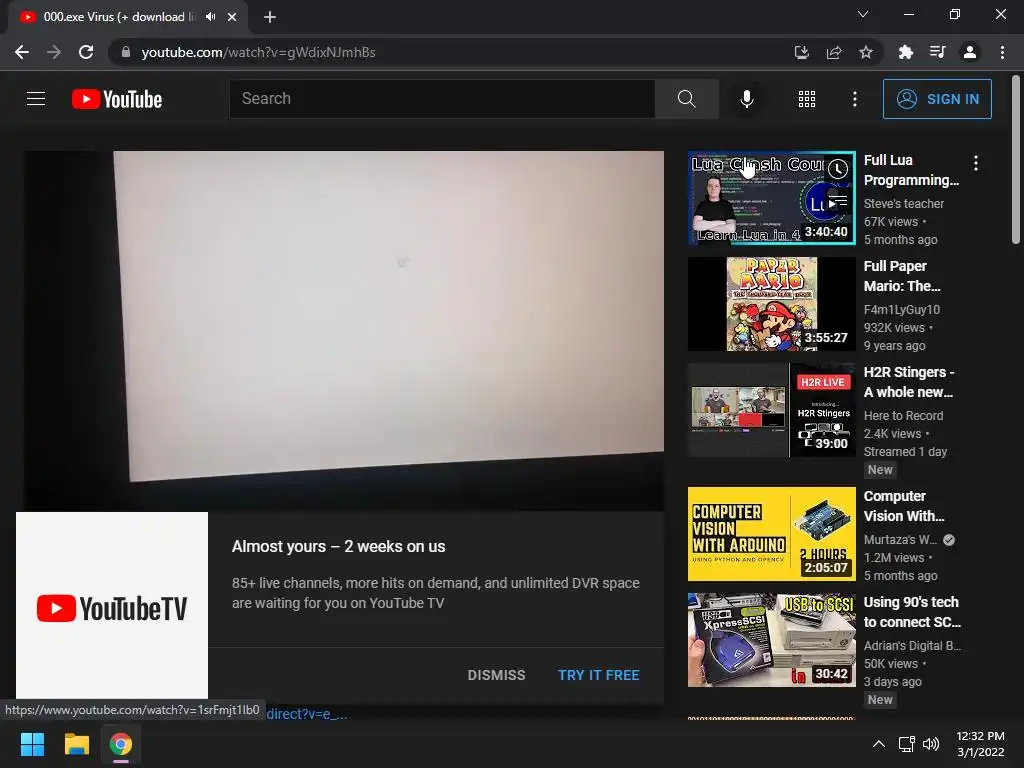
Task: Install app icon in address bar
Action: (x=801, y=52)
